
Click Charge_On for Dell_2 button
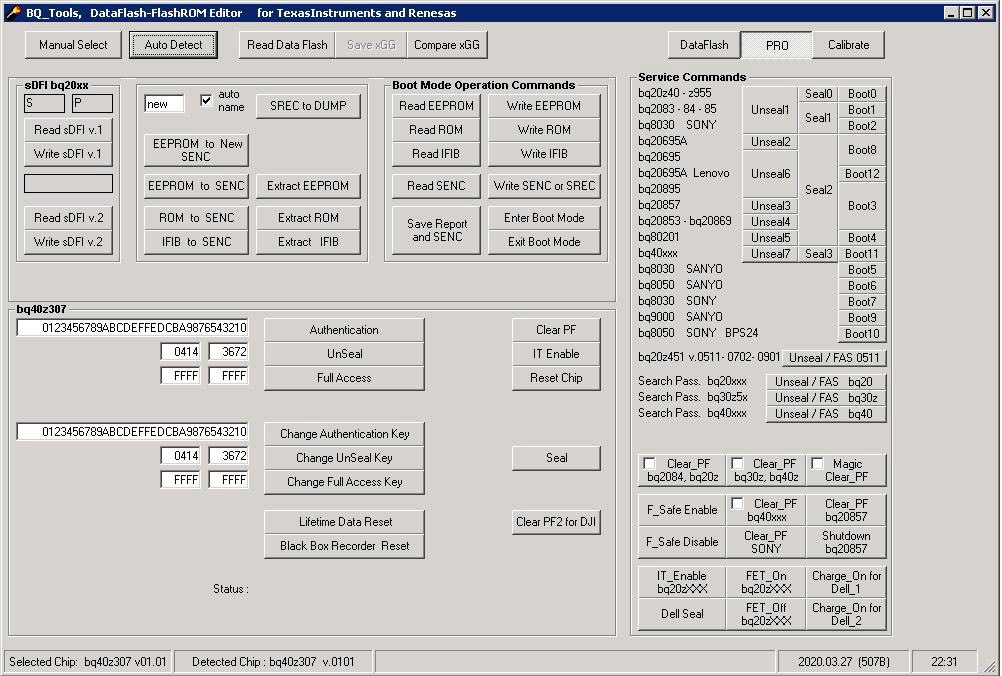pos(846,614)
